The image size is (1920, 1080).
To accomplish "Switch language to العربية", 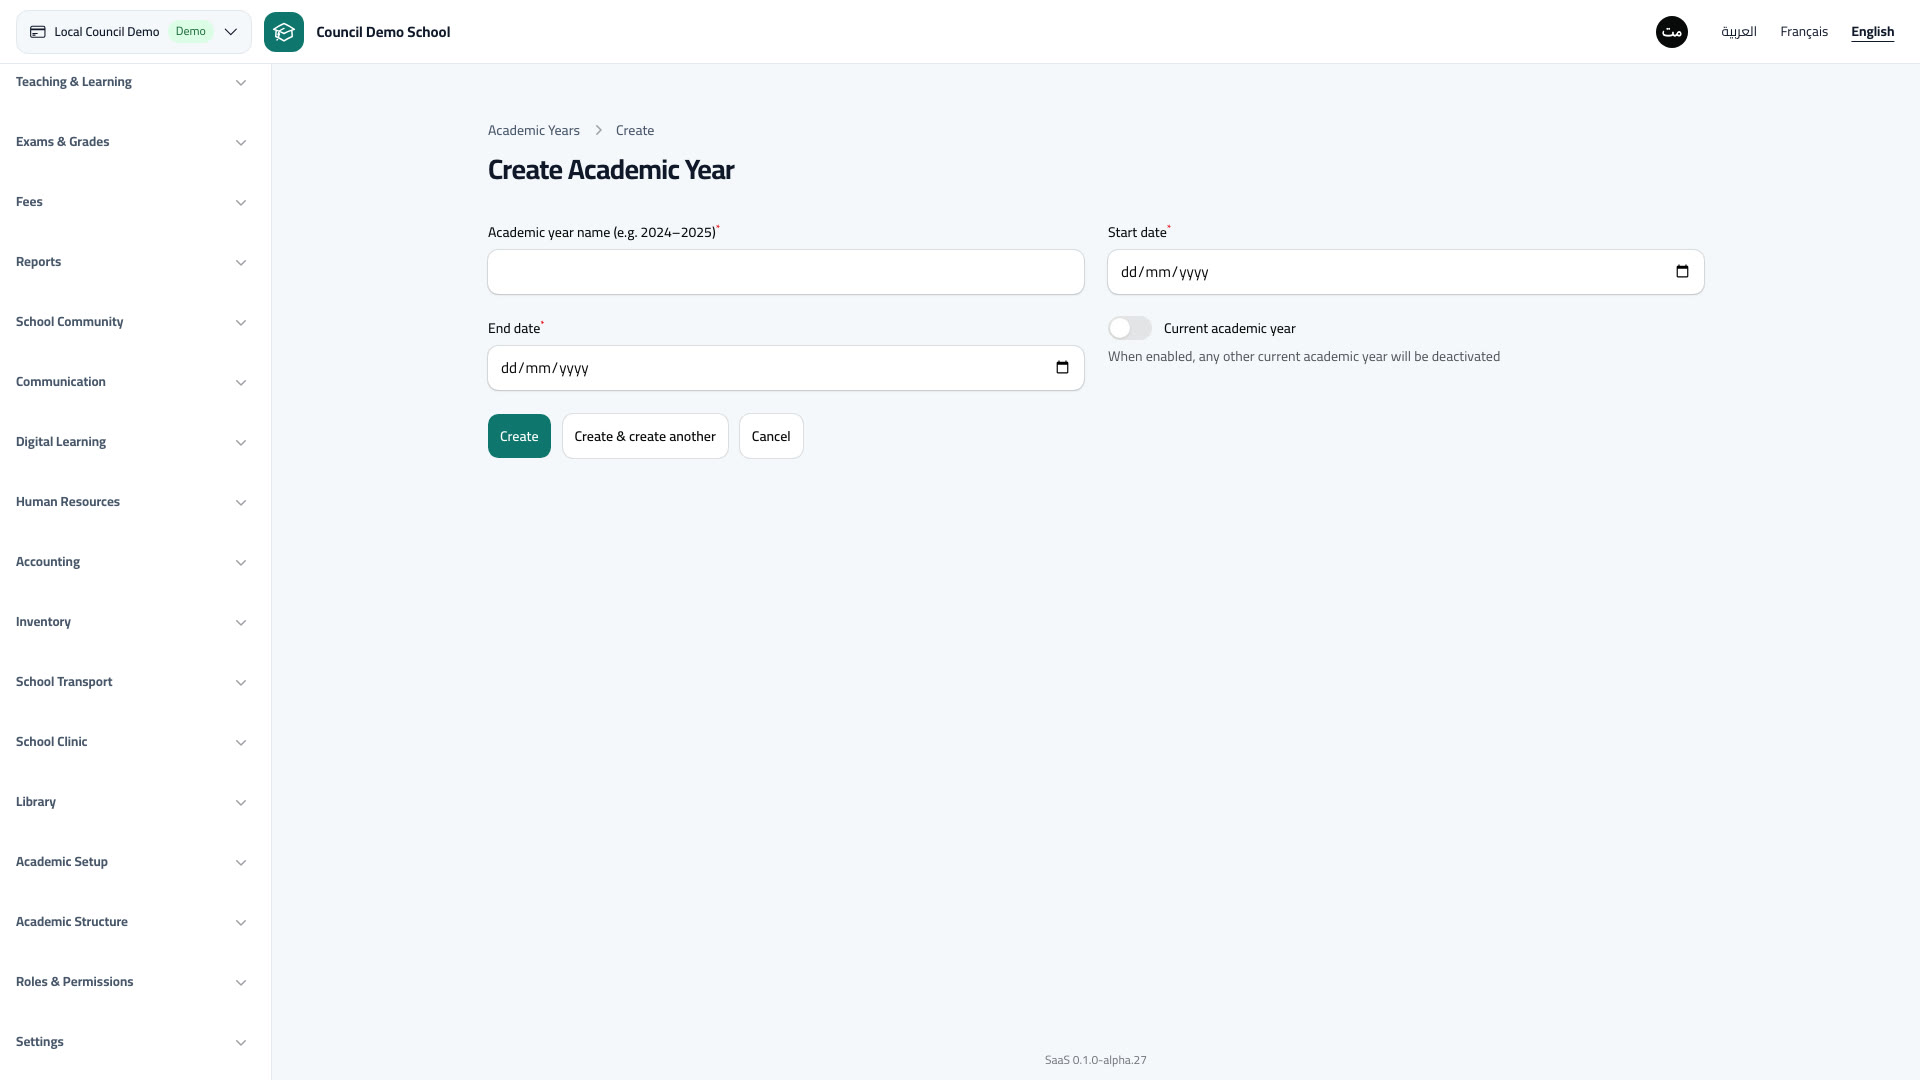I will pyautogui.click(x=1739, y=32).
